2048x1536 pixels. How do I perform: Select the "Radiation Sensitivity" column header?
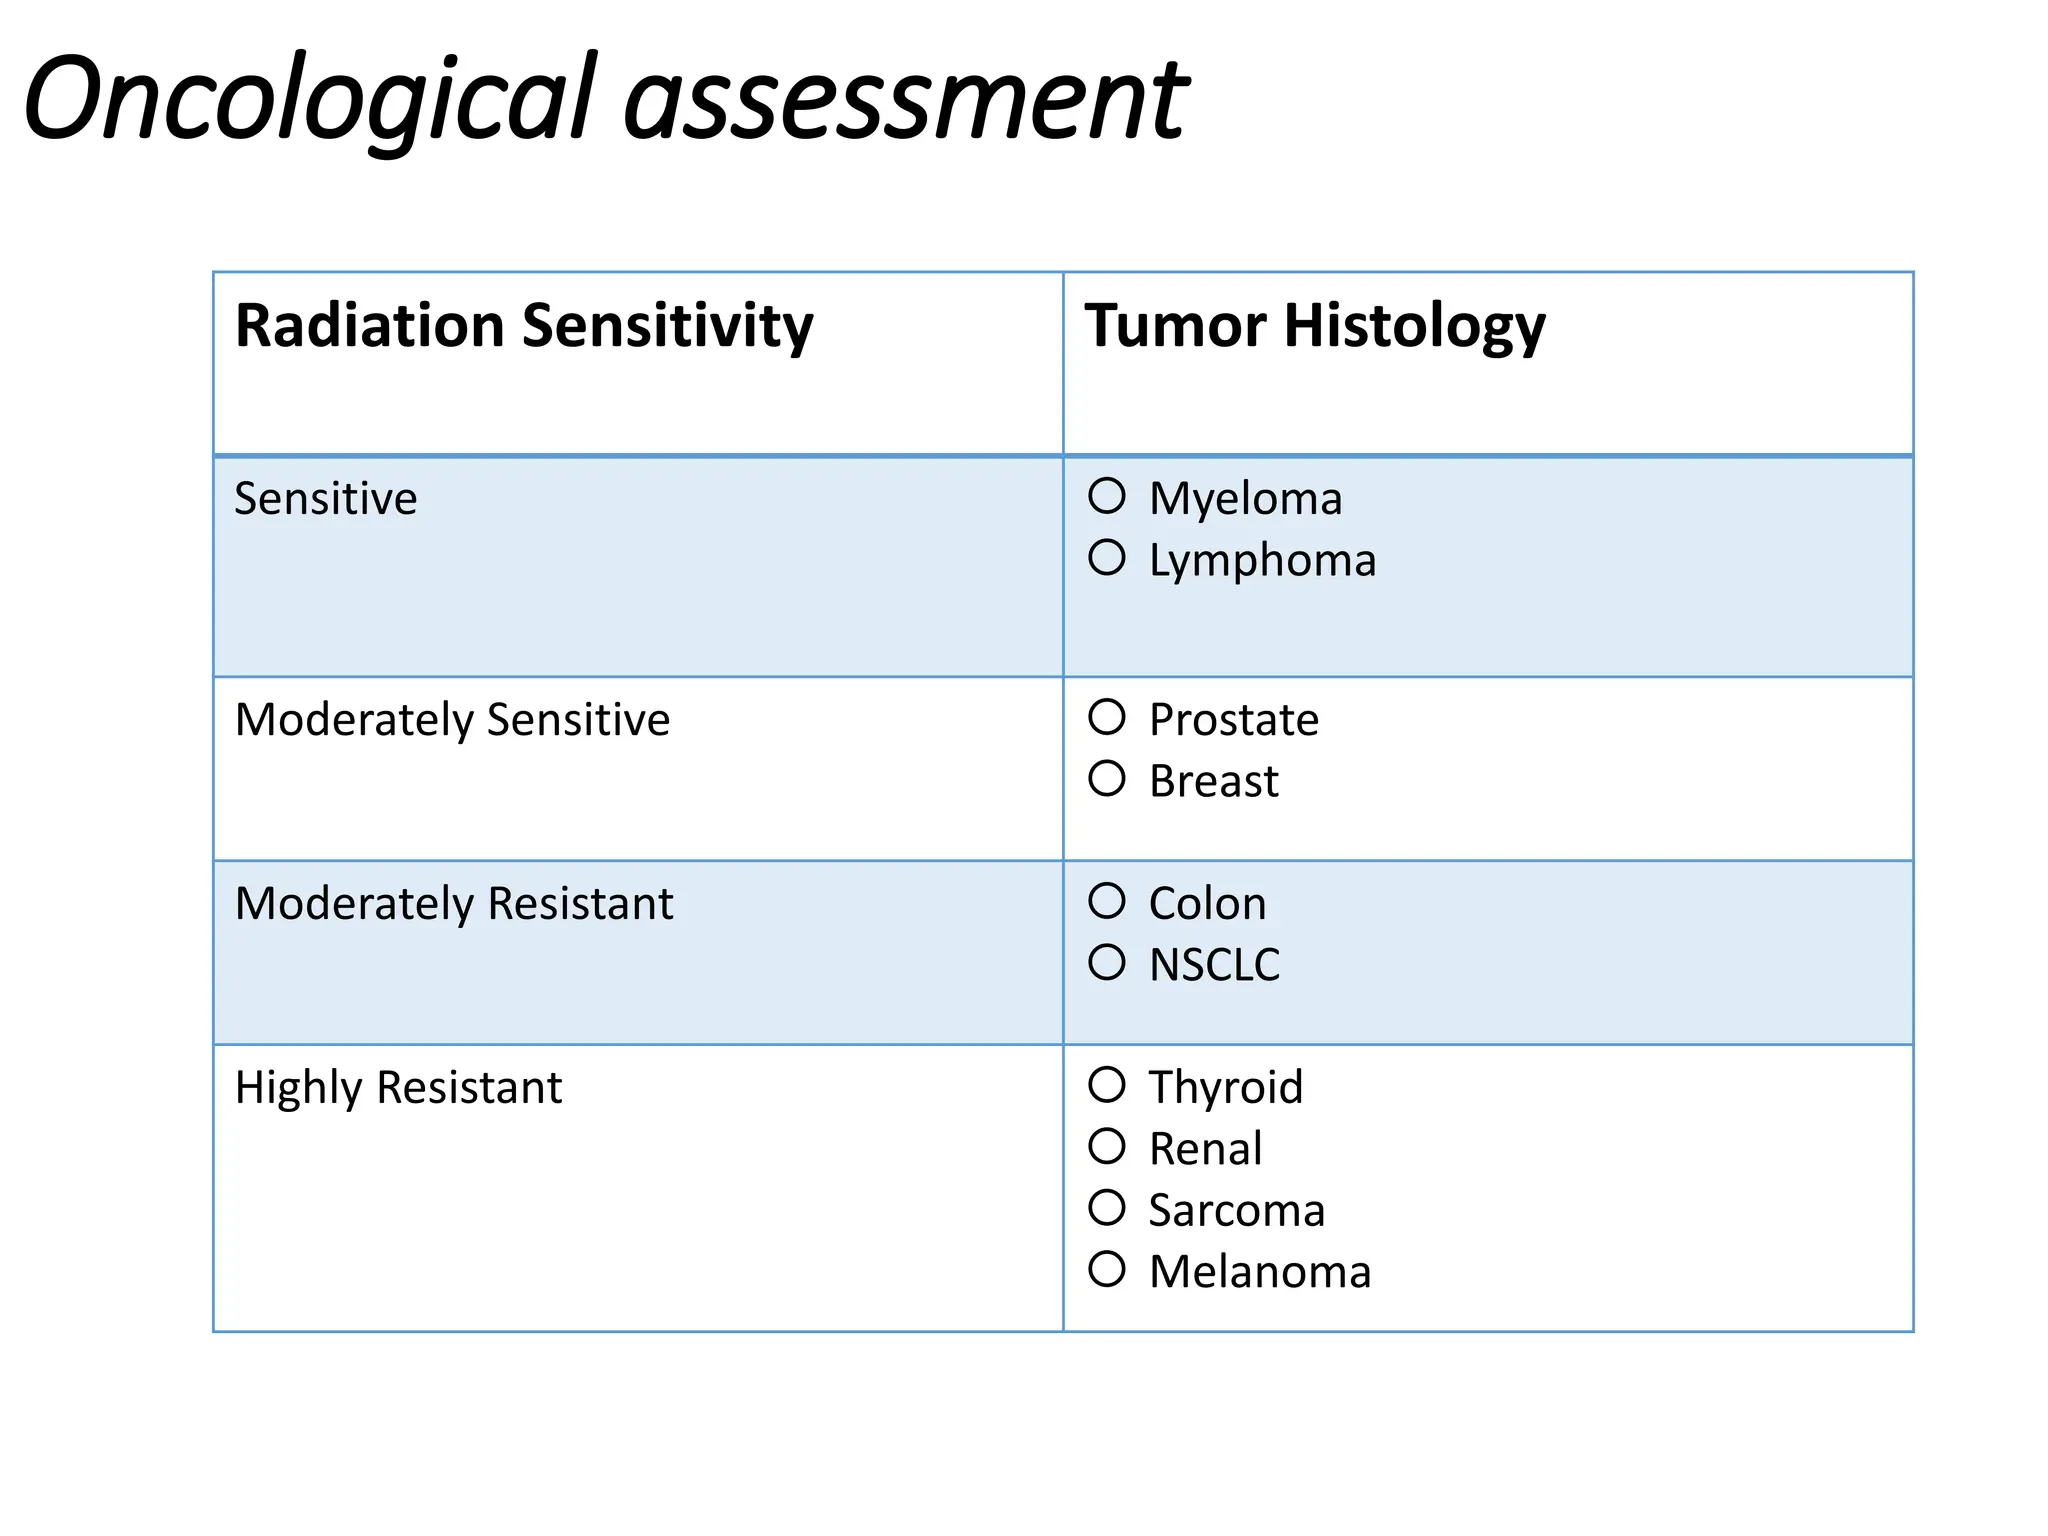point(524,326)
